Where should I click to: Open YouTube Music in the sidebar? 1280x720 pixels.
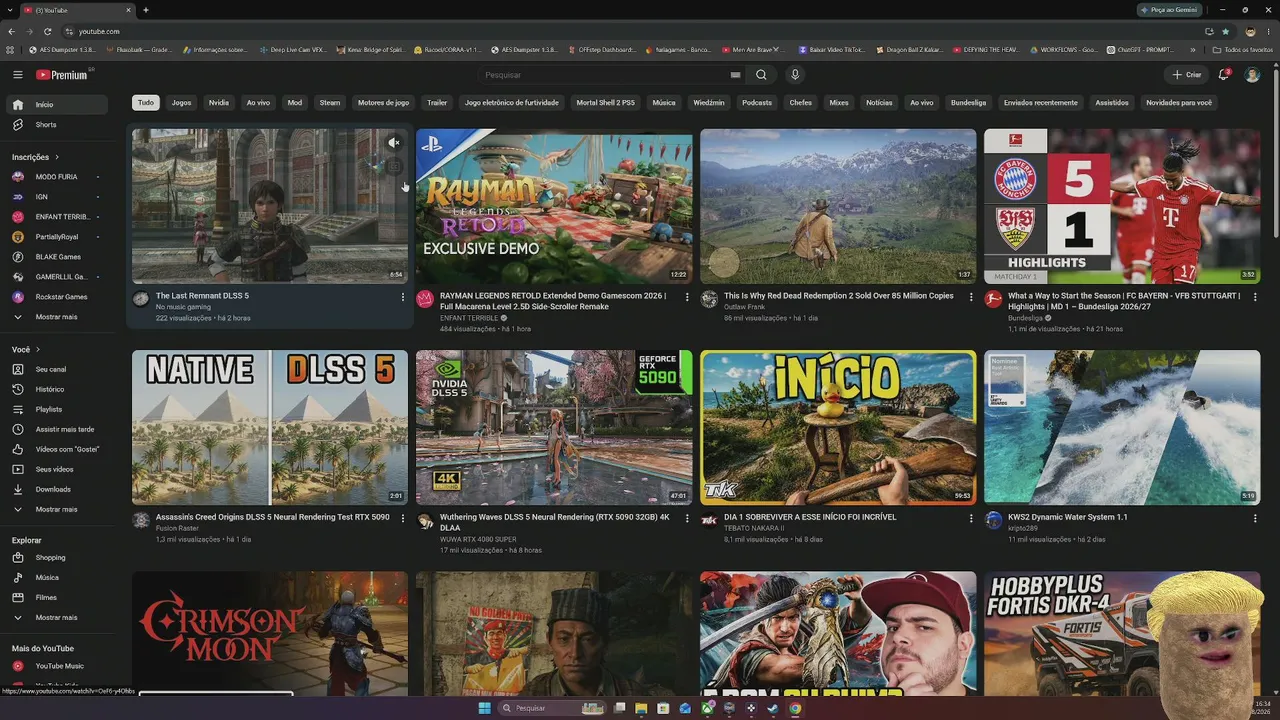point(57,666)
